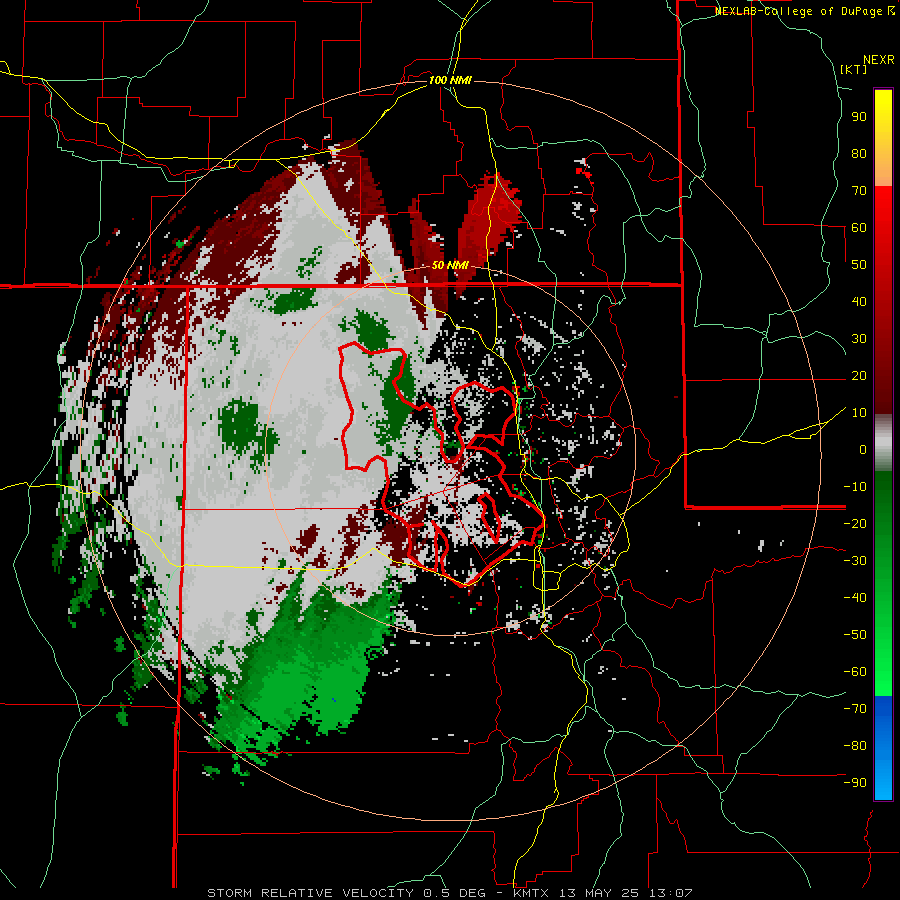The height and width of the screenshot is (900, 900).
Task: Select the 70 value on velocity scale
Action: coord(859,191)
